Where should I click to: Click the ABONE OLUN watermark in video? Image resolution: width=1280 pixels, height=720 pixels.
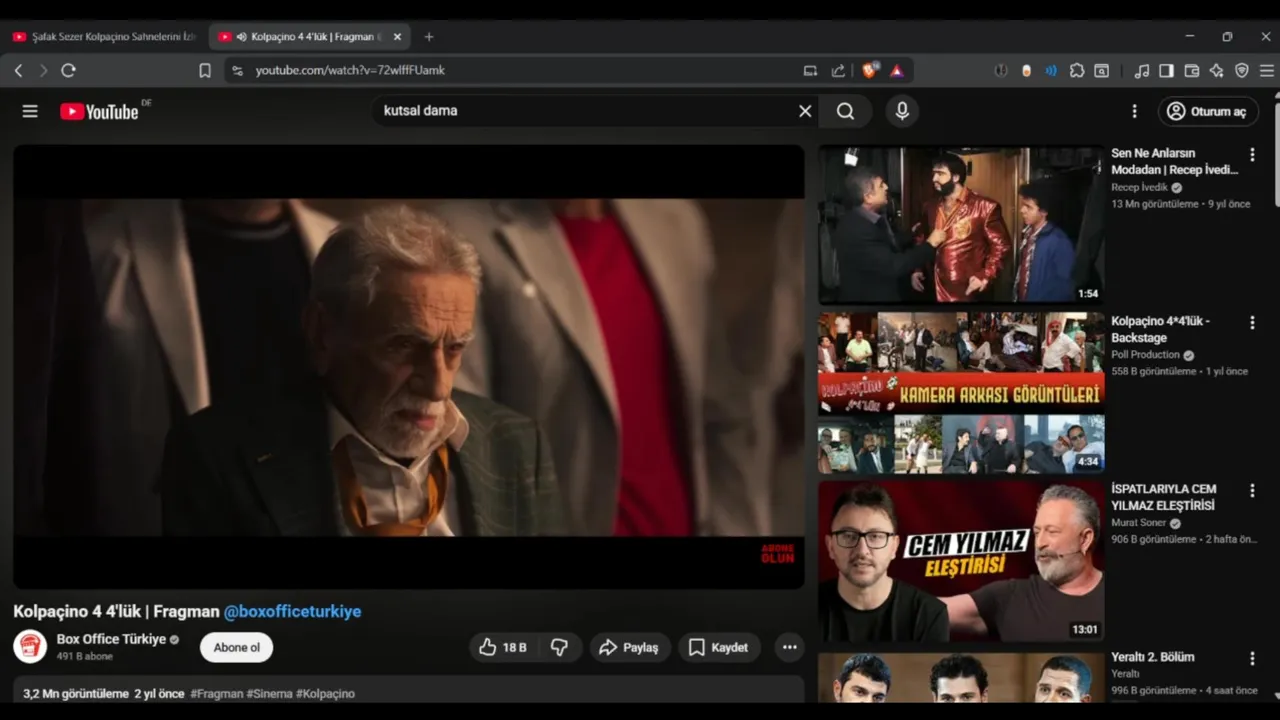[x=777, y=554]
